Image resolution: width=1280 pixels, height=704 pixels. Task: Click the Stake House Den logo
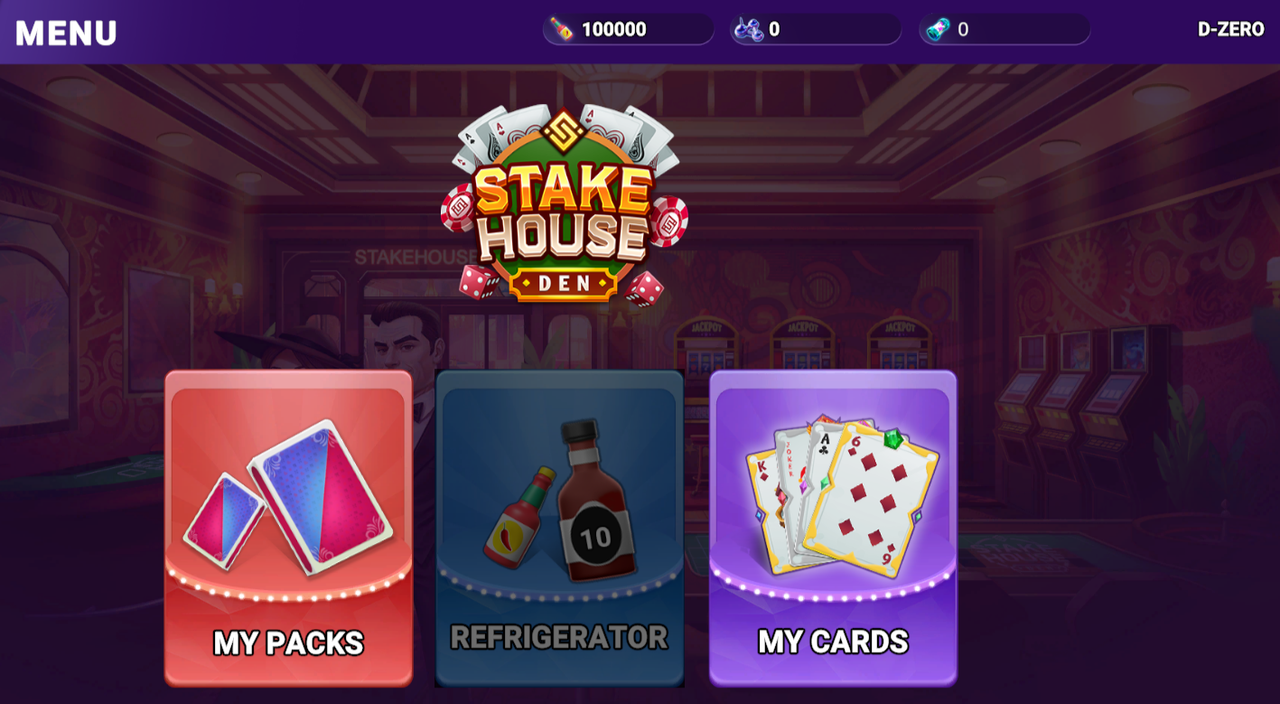tap(564, 203)
